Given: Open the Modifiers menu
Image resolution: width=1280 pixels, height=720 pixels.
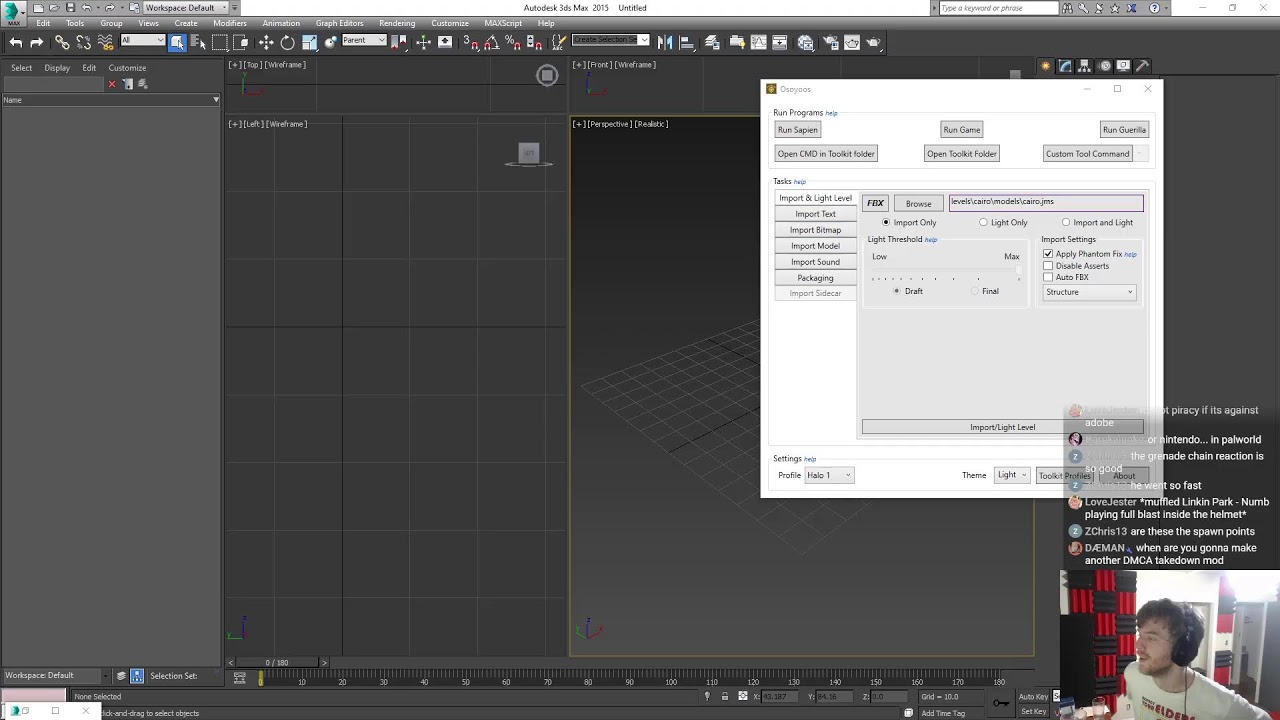Looking at the screenshot, I should pyautogui.click(x=230, y=24).
